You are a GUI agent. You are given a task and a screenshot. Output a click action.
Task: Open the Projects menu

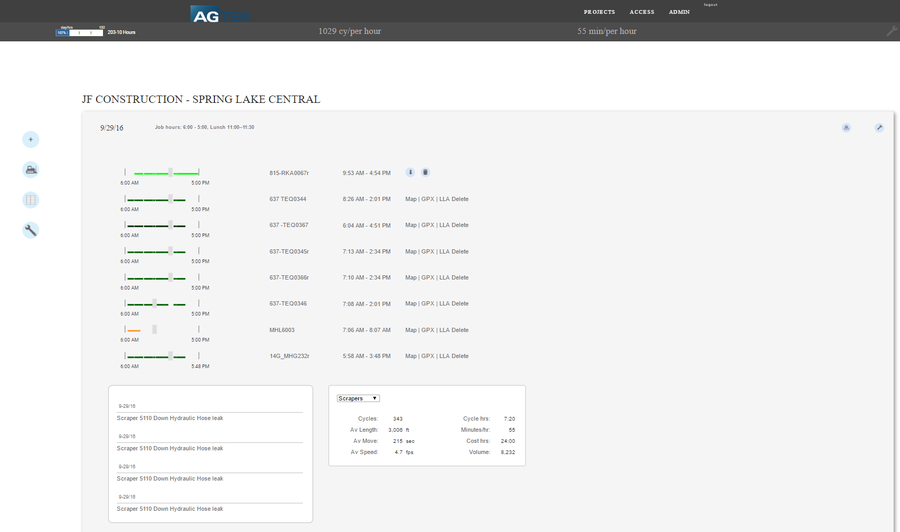point(599,12)
